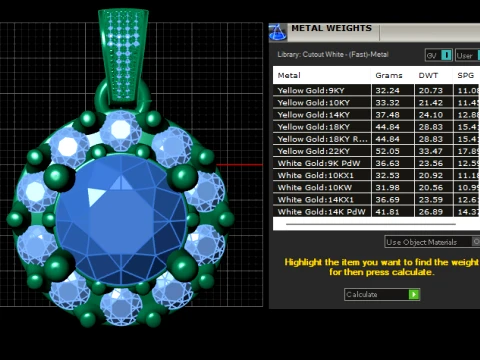Click the 21.42 DWT value
The width and height of the screenshot is (480, 360).
(431, 103)
